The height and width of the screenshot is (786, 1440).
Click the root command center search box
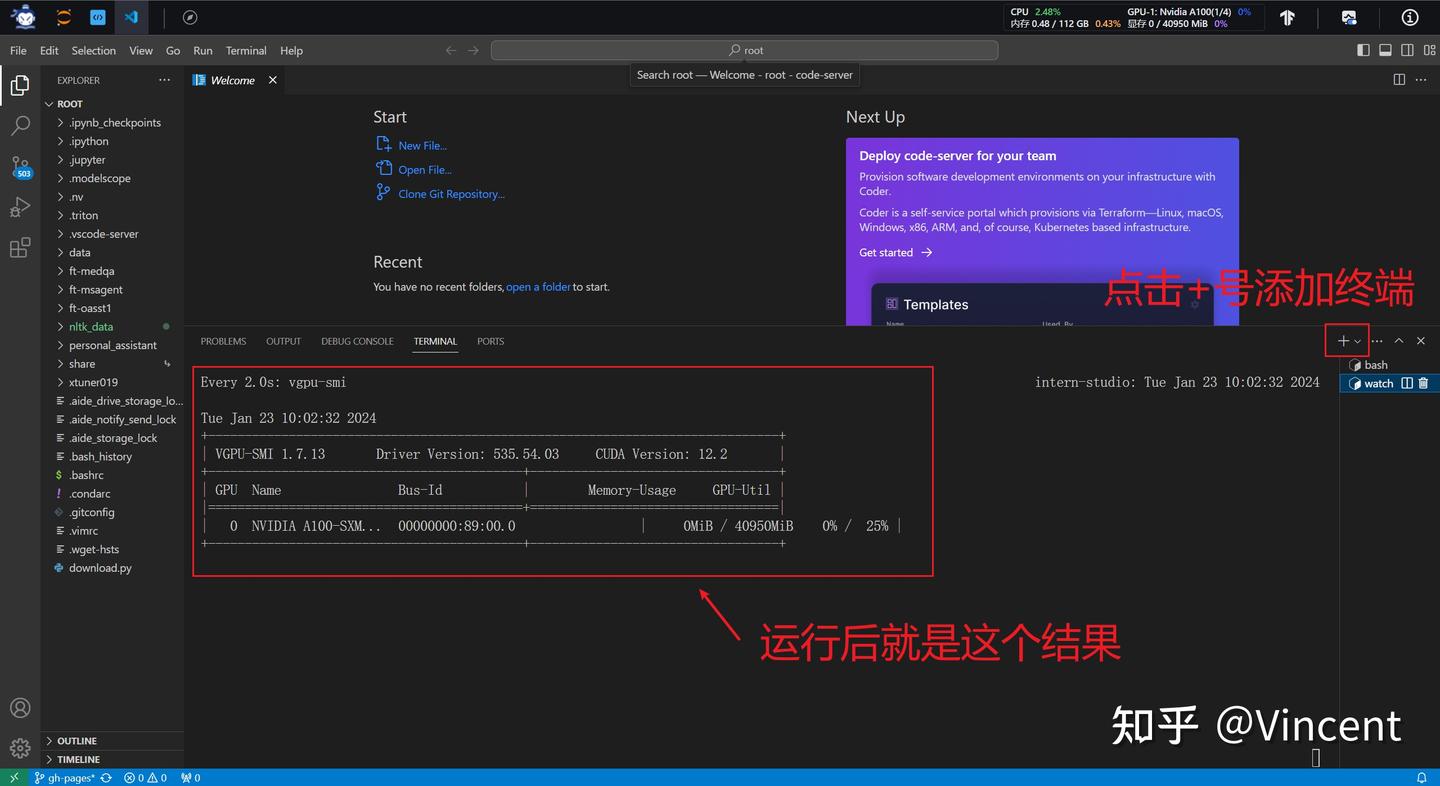(744, 50)
